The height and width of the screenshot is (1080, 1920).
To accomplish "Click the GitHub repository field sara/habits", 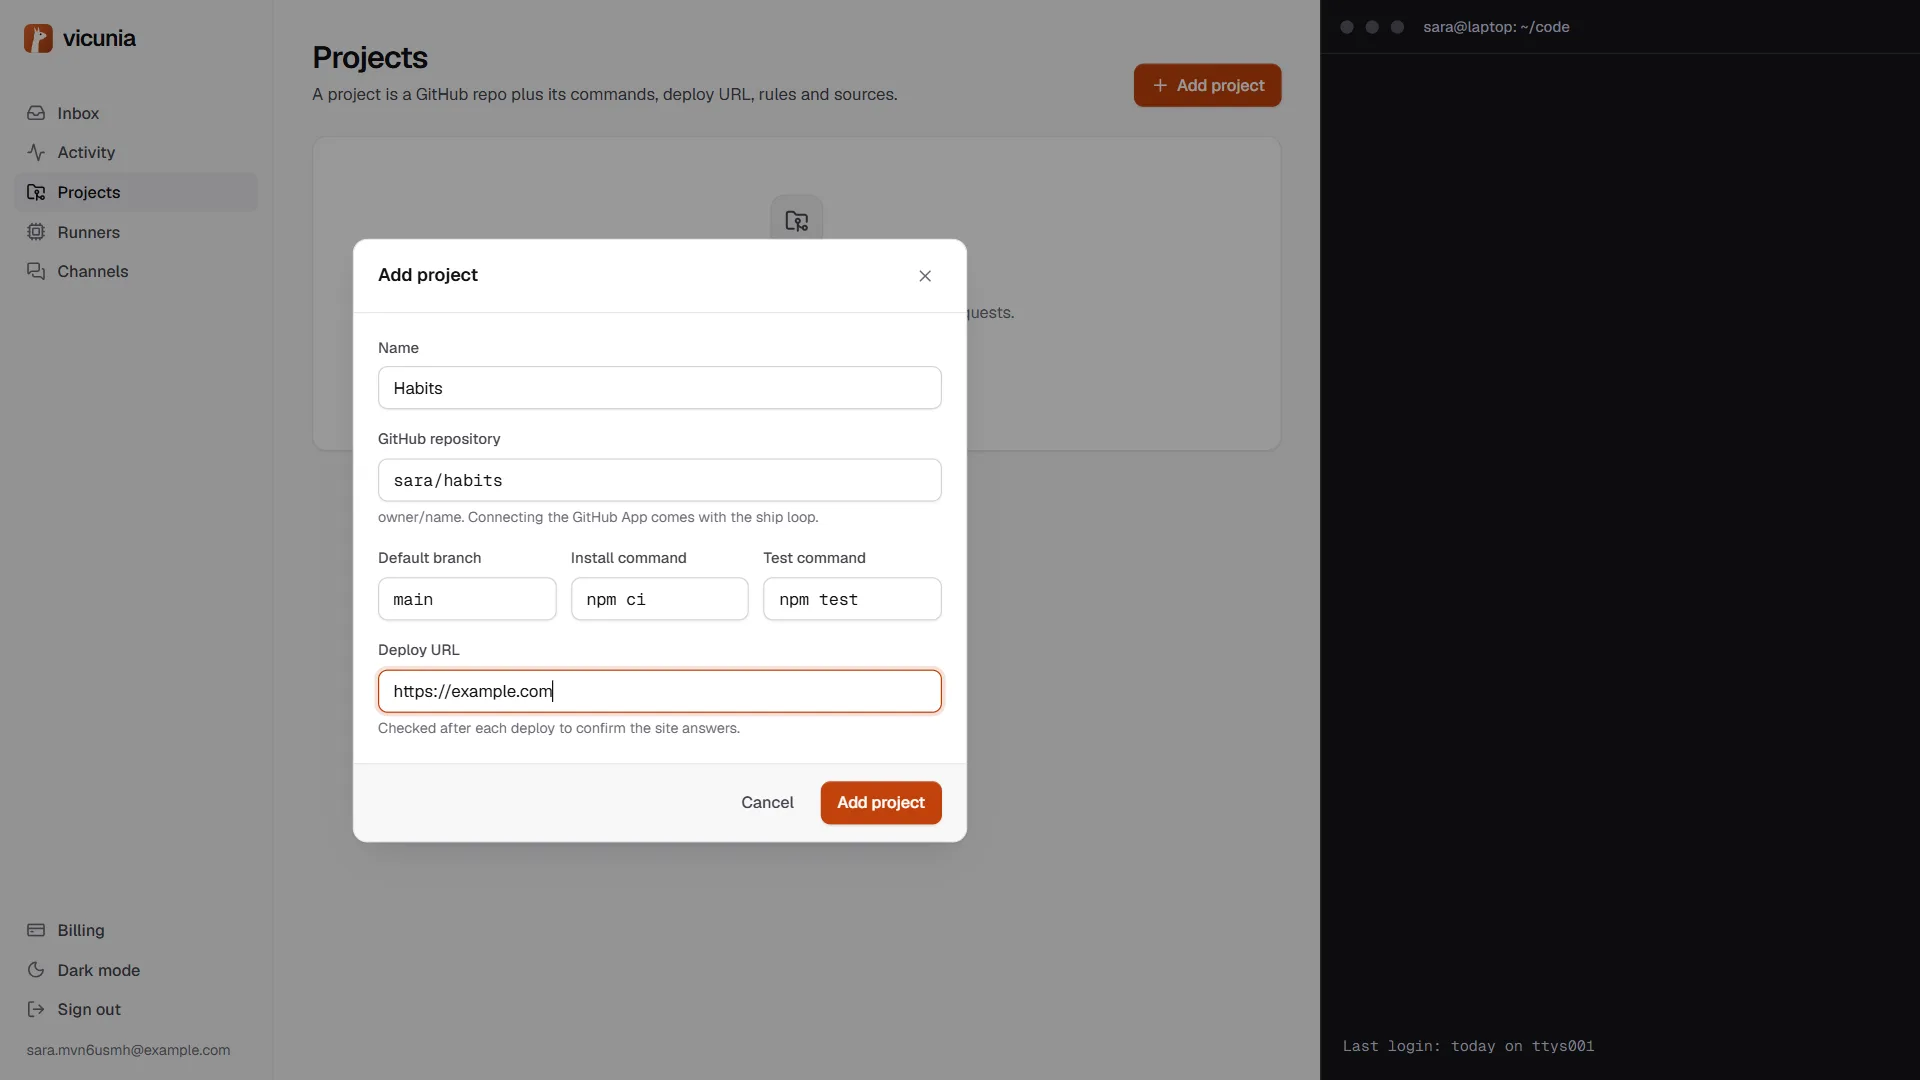I will click(x=660, y=480).
